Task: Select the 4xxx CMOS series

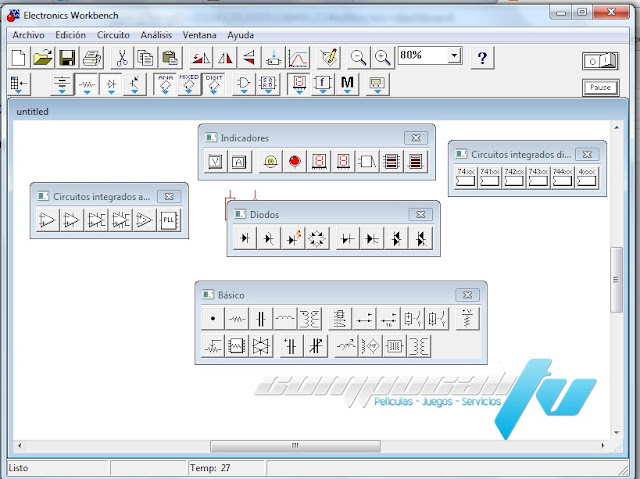Action: [x=587, y=177]
